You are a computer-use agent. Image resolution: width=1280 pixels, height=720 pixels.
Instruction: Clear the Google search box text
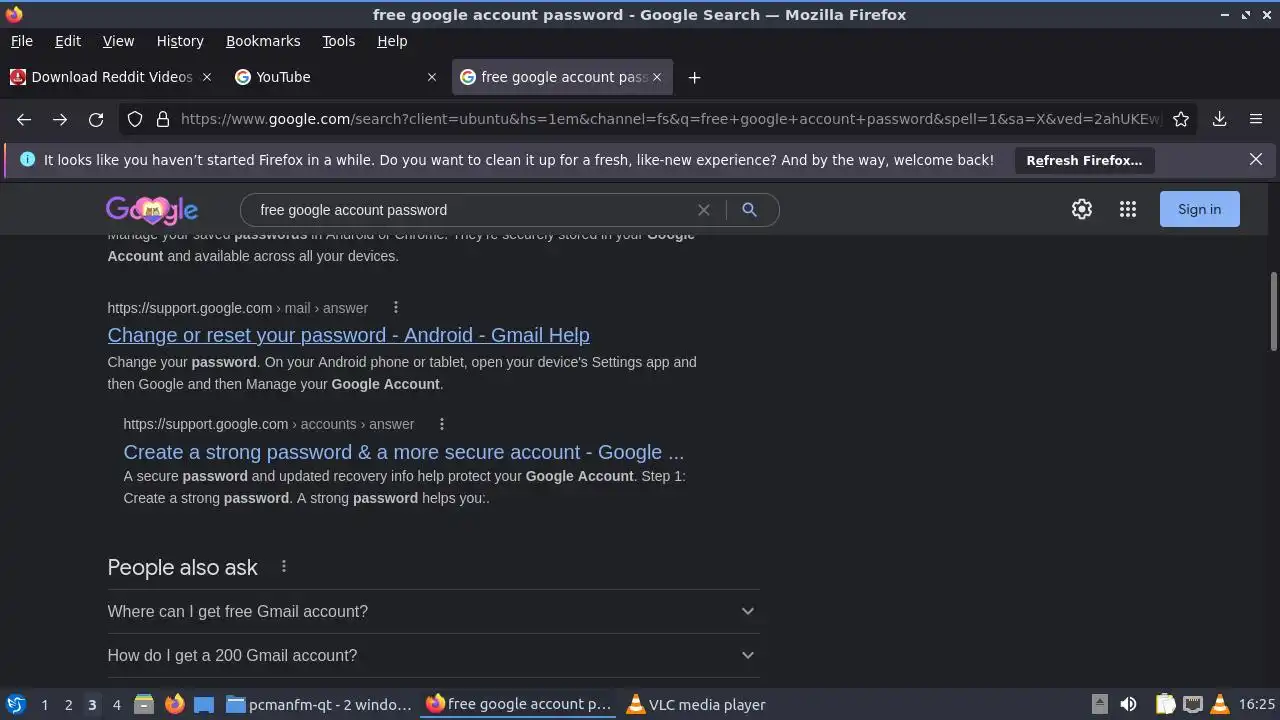point(704,210)
